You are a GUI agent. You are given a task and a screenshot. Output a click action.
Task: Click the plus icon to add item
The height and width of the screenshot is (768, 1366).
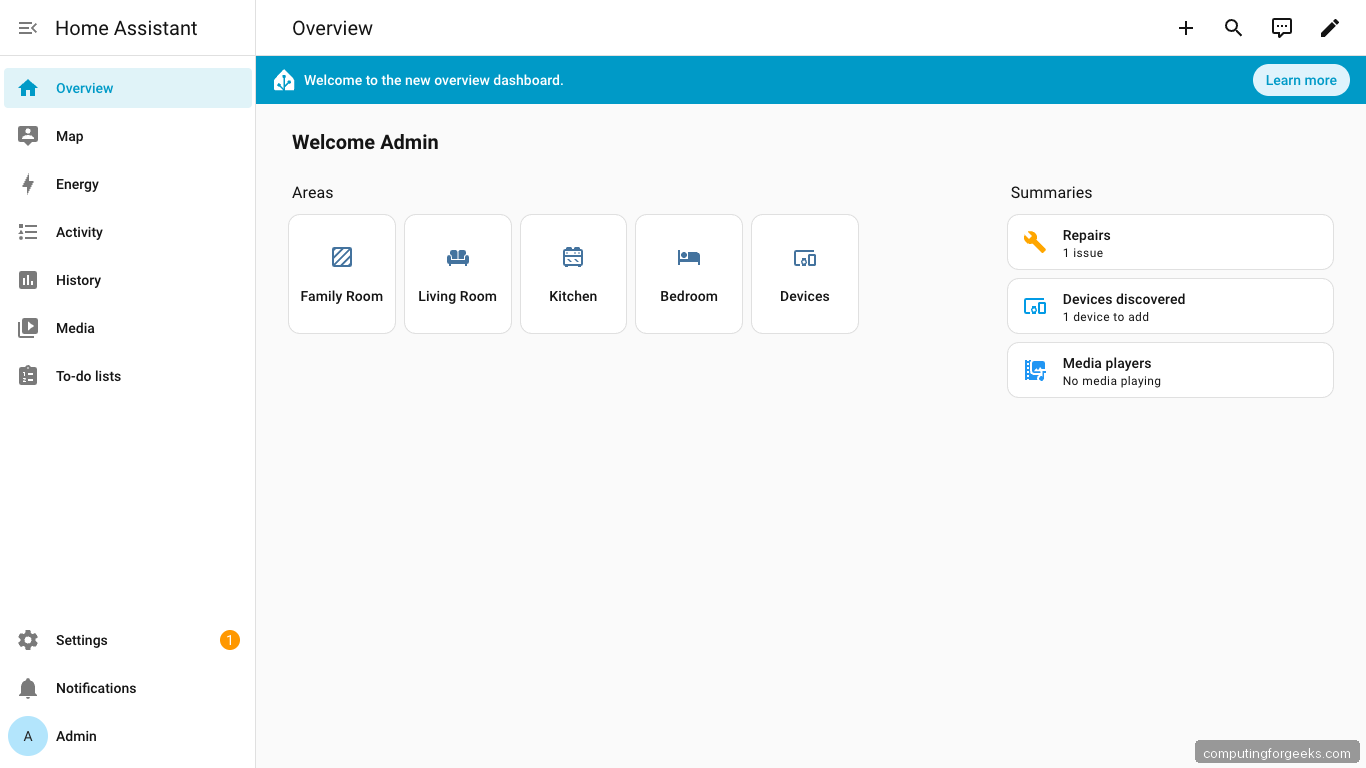tap(1185, 28)
